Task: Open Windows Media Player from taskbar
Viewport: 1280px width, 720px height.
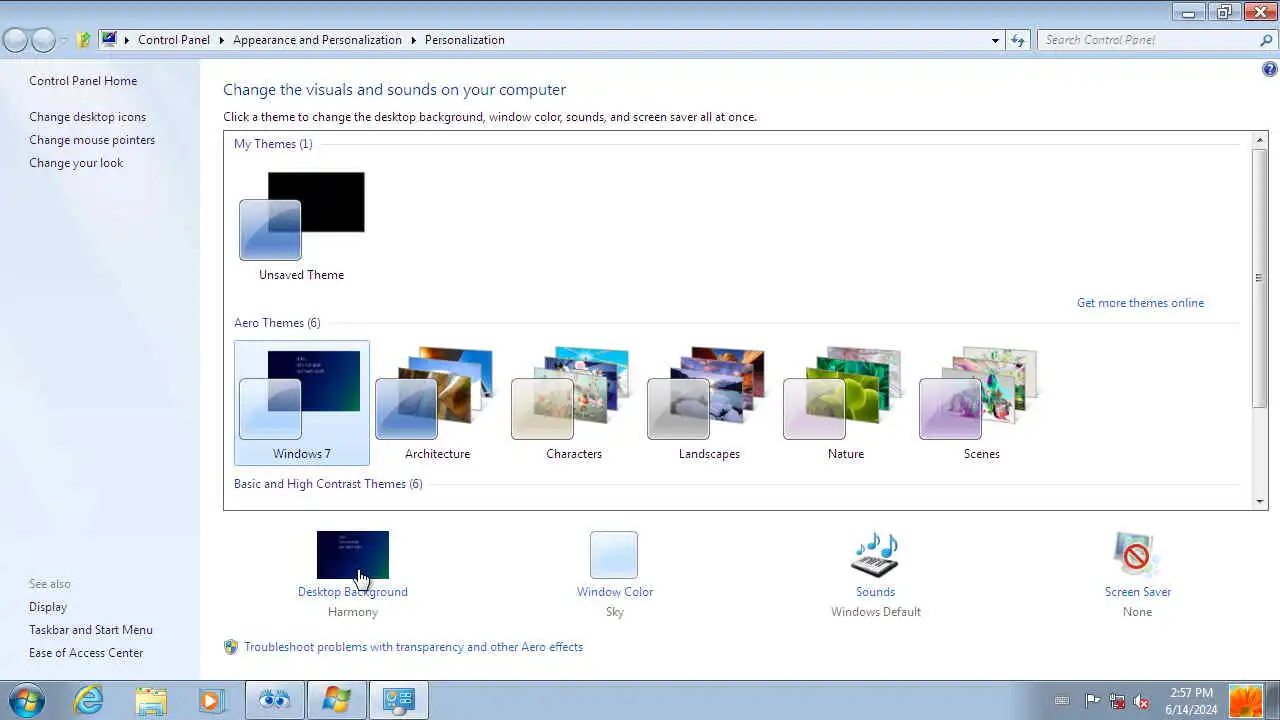Action: click(211, 700)
